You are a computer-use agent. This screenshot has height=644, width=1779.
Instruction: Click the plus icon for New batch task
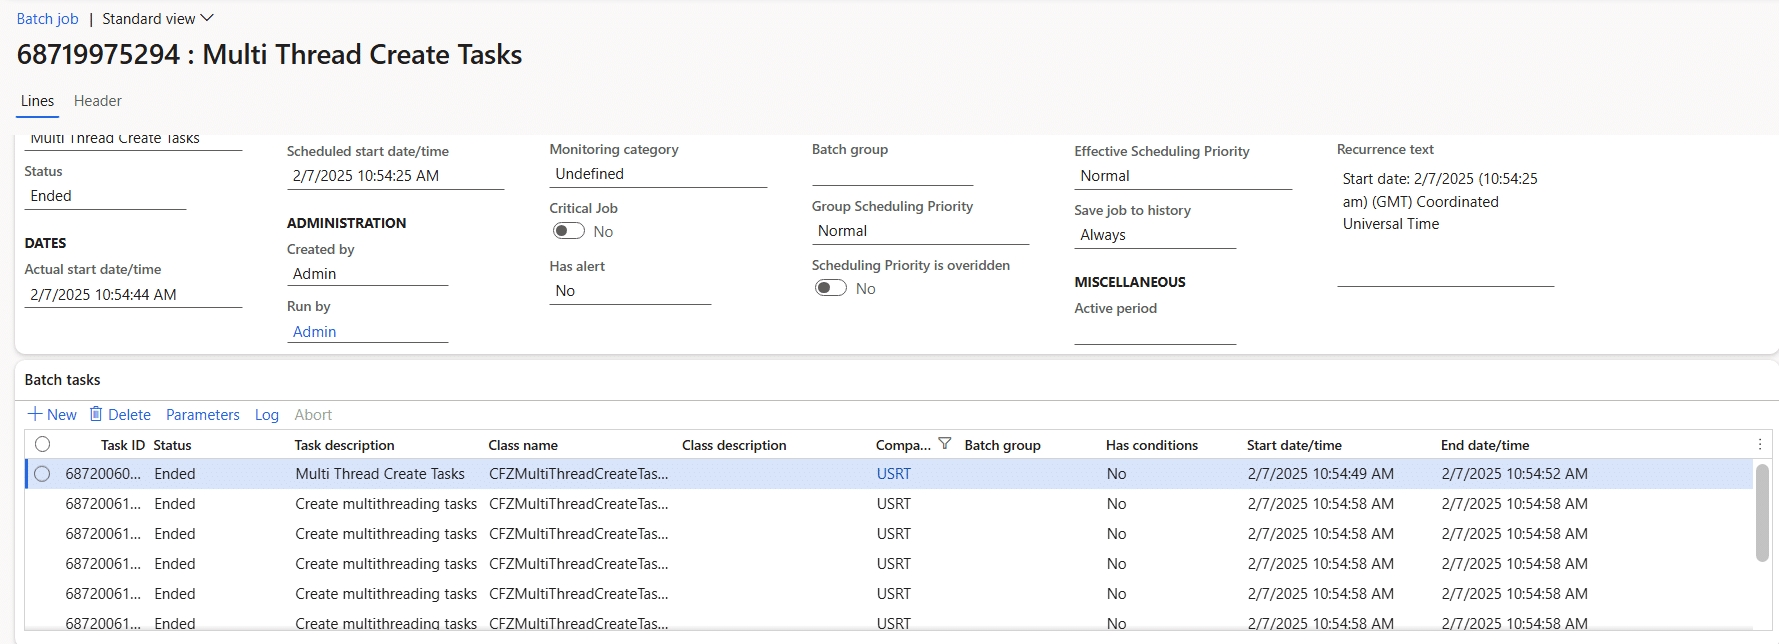[x=35, y=414]
